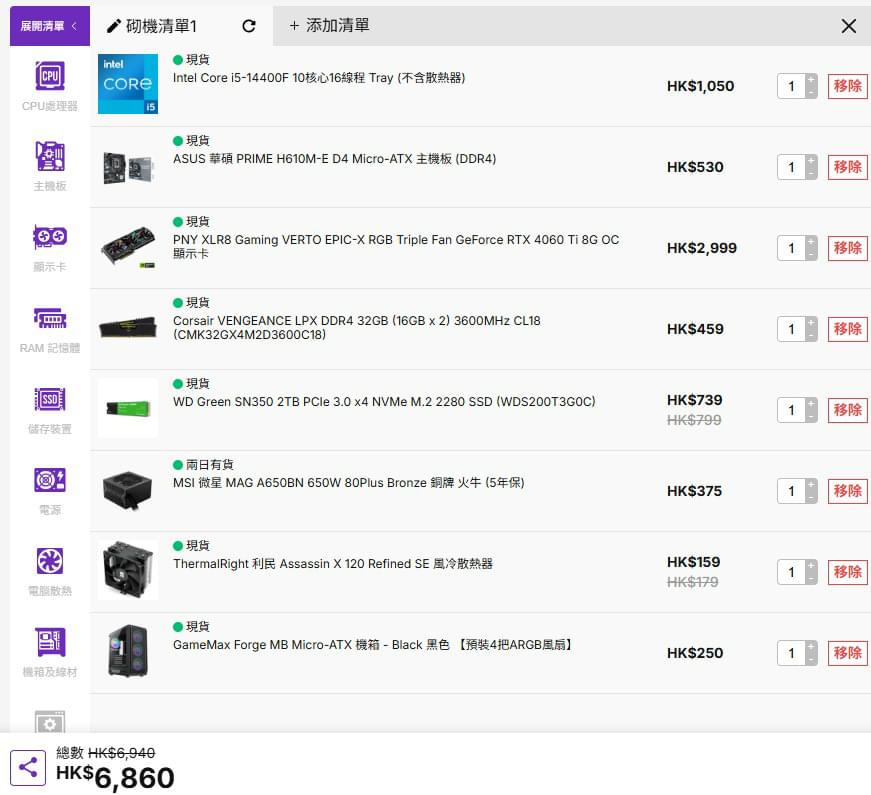This screenshot has height=795, width=871.
Task: Click the share icon near the total
Action: 28,768
